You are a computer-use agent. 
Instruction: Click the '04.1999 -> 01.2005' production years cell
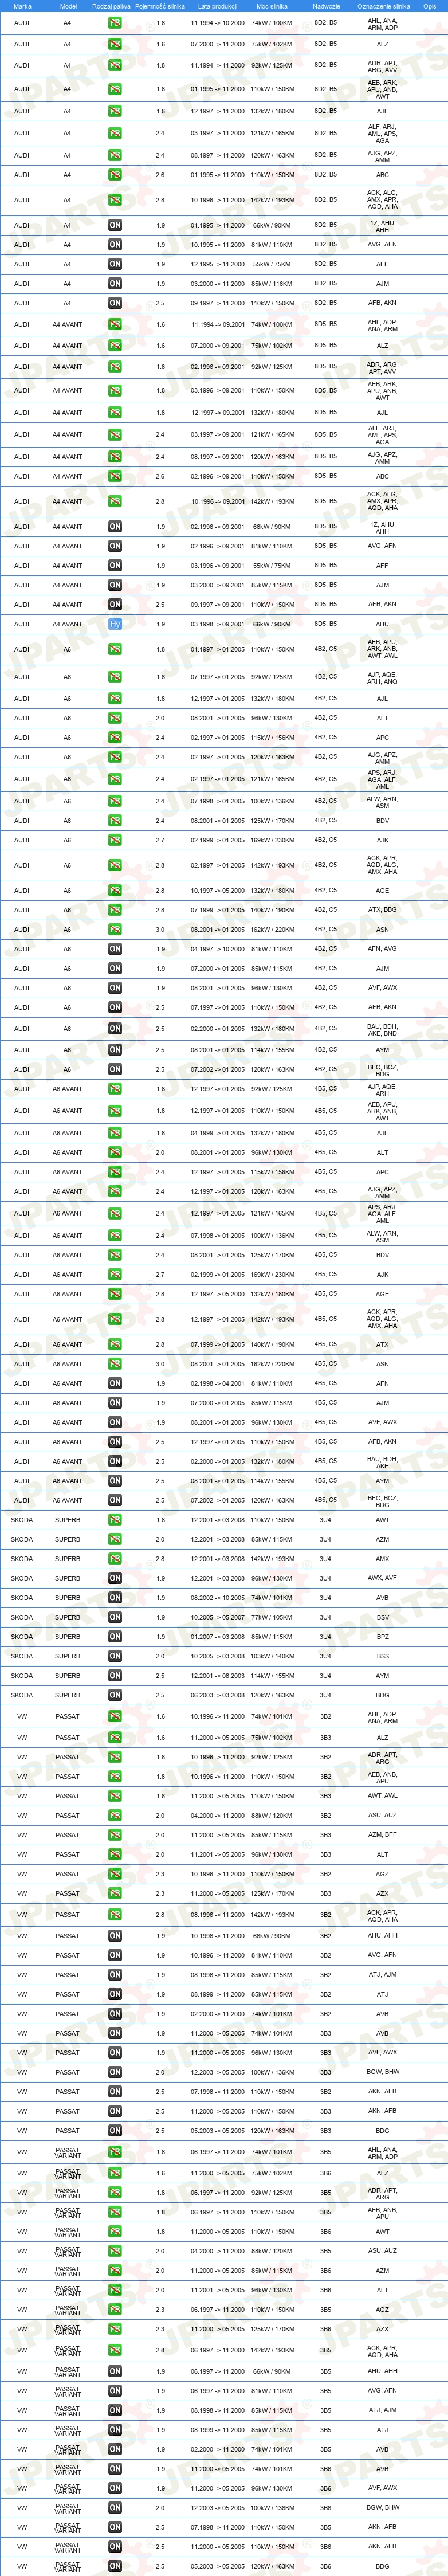(217, 1133)
